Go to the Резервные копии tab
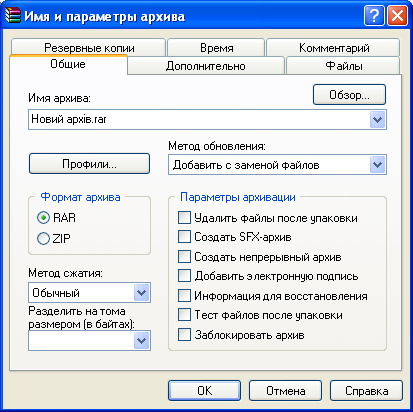Image resolution: width=413 pixels, height=412 pixels. pyautogui.click(x=89, y=47)
